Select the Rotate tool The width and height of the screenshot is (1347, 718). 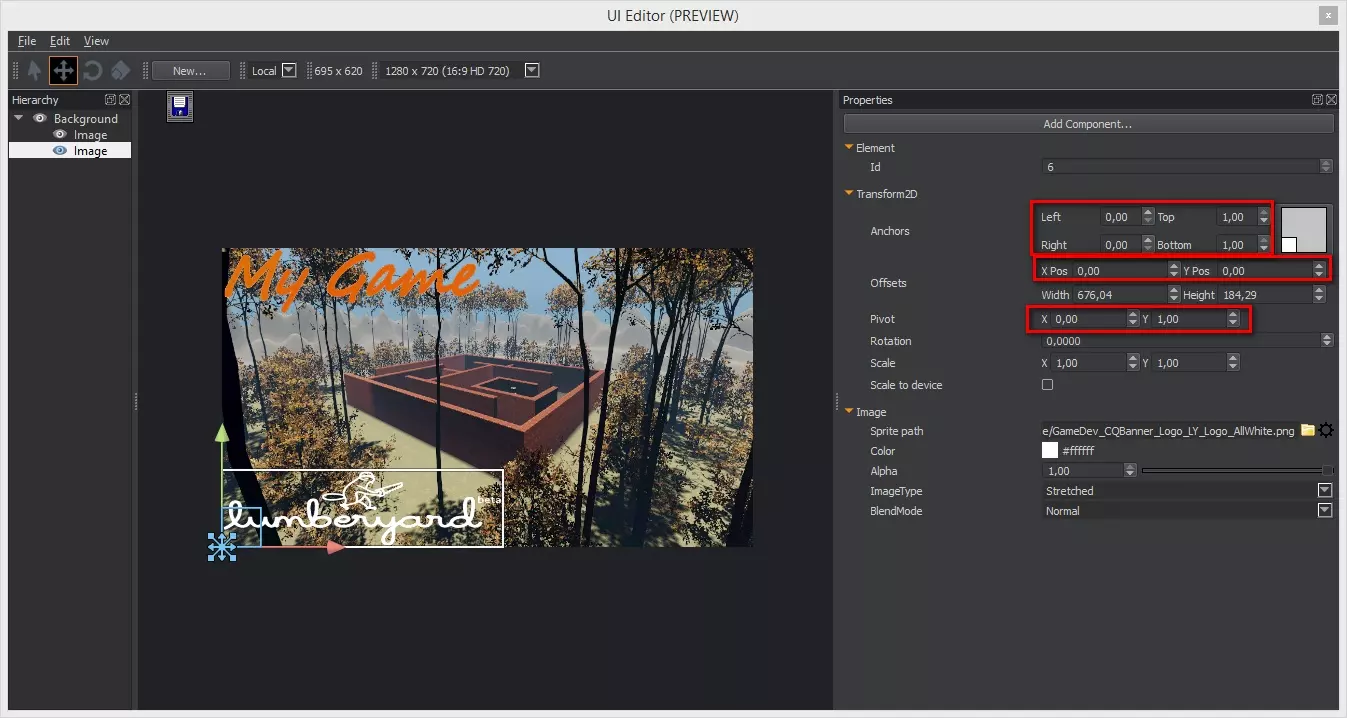pos(92,70)
